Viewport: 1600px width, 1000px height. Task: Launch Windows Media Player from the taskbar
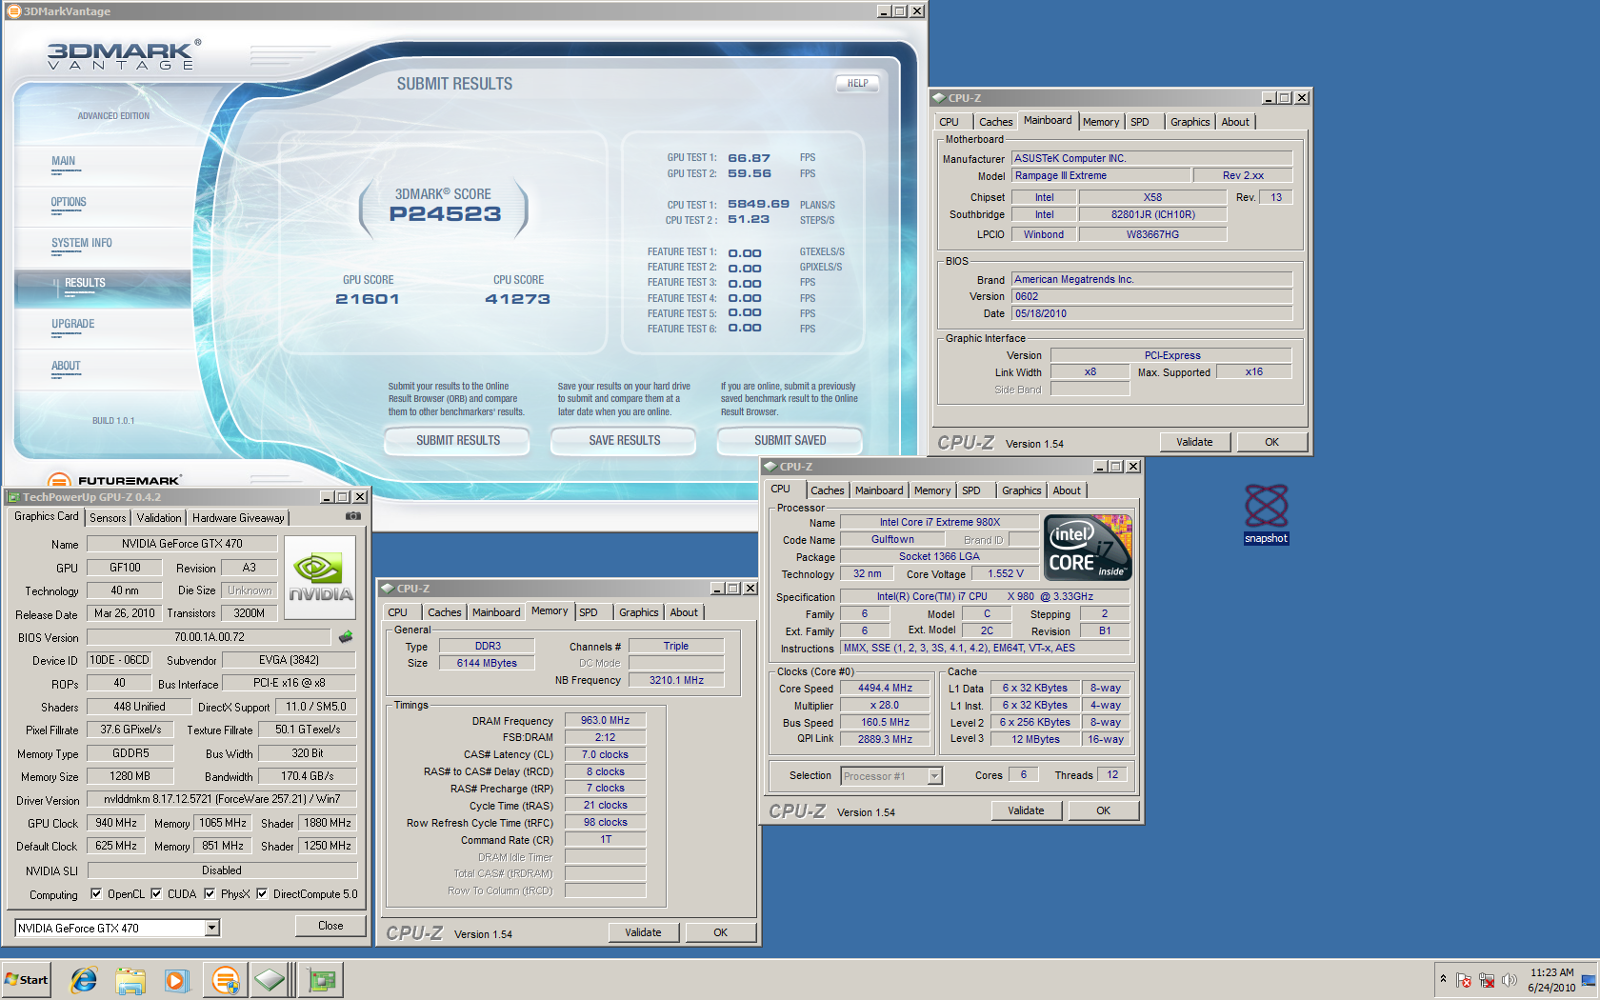(176, 980)
